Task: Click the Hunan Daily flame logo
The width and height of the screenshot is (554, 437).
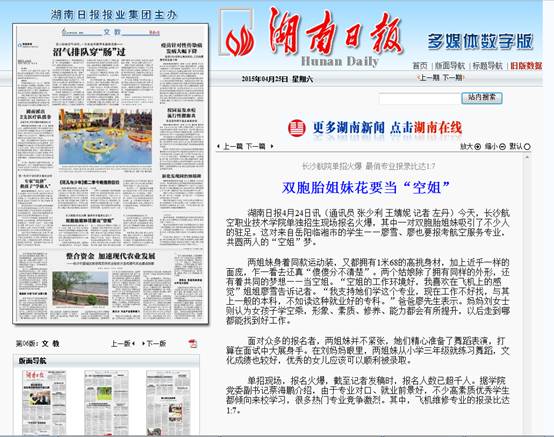Action: click(x=240, y=42)
